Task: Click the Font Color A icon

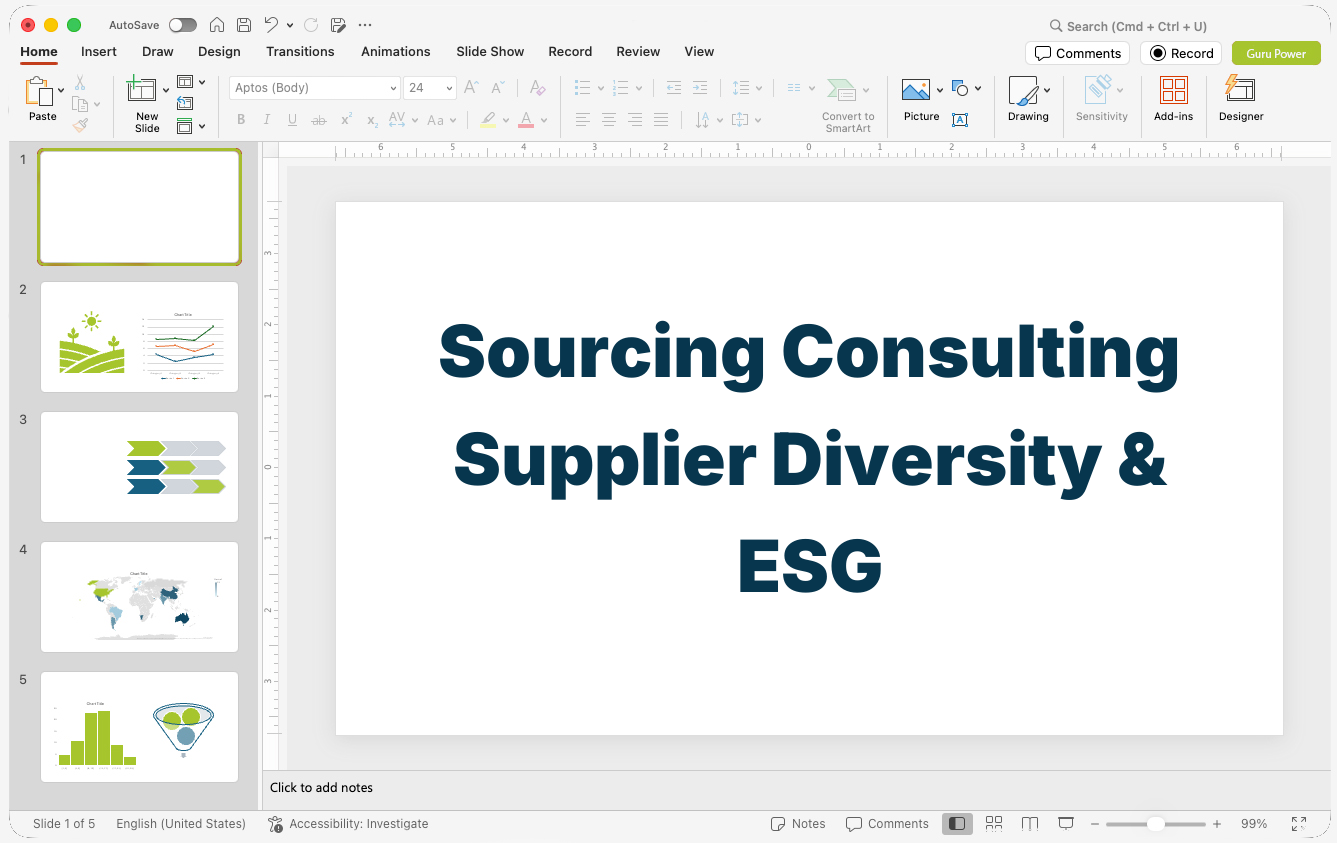Action: pyautogui.click(x=526, y=120)
